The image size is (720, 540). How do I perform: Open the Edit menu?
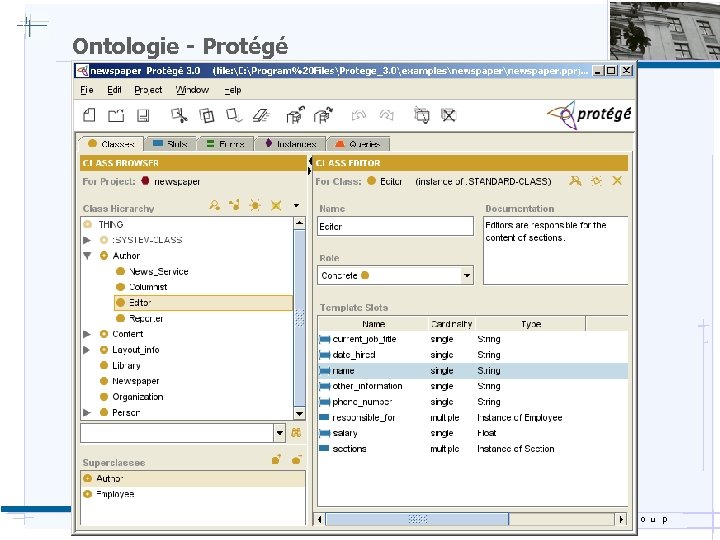pyautogui.click(x=114, y=90)
